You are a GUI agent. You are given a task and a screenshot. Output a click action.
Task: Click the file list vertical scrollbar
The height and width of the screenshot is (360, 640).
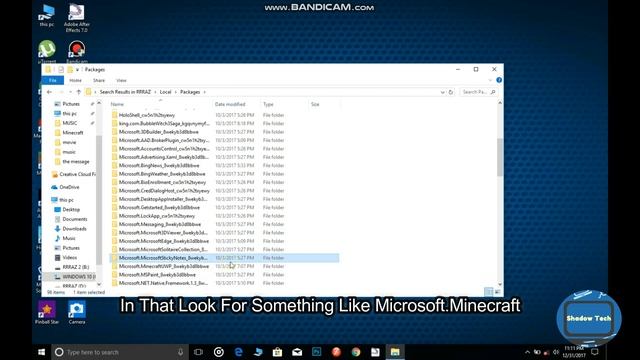[x=500, y=157]
